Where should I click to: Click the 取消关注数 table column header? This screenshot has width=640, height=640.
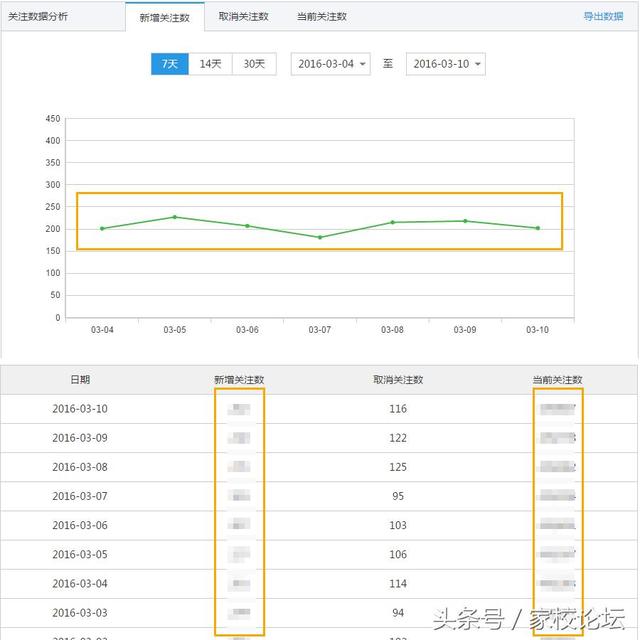click(398, 380)
